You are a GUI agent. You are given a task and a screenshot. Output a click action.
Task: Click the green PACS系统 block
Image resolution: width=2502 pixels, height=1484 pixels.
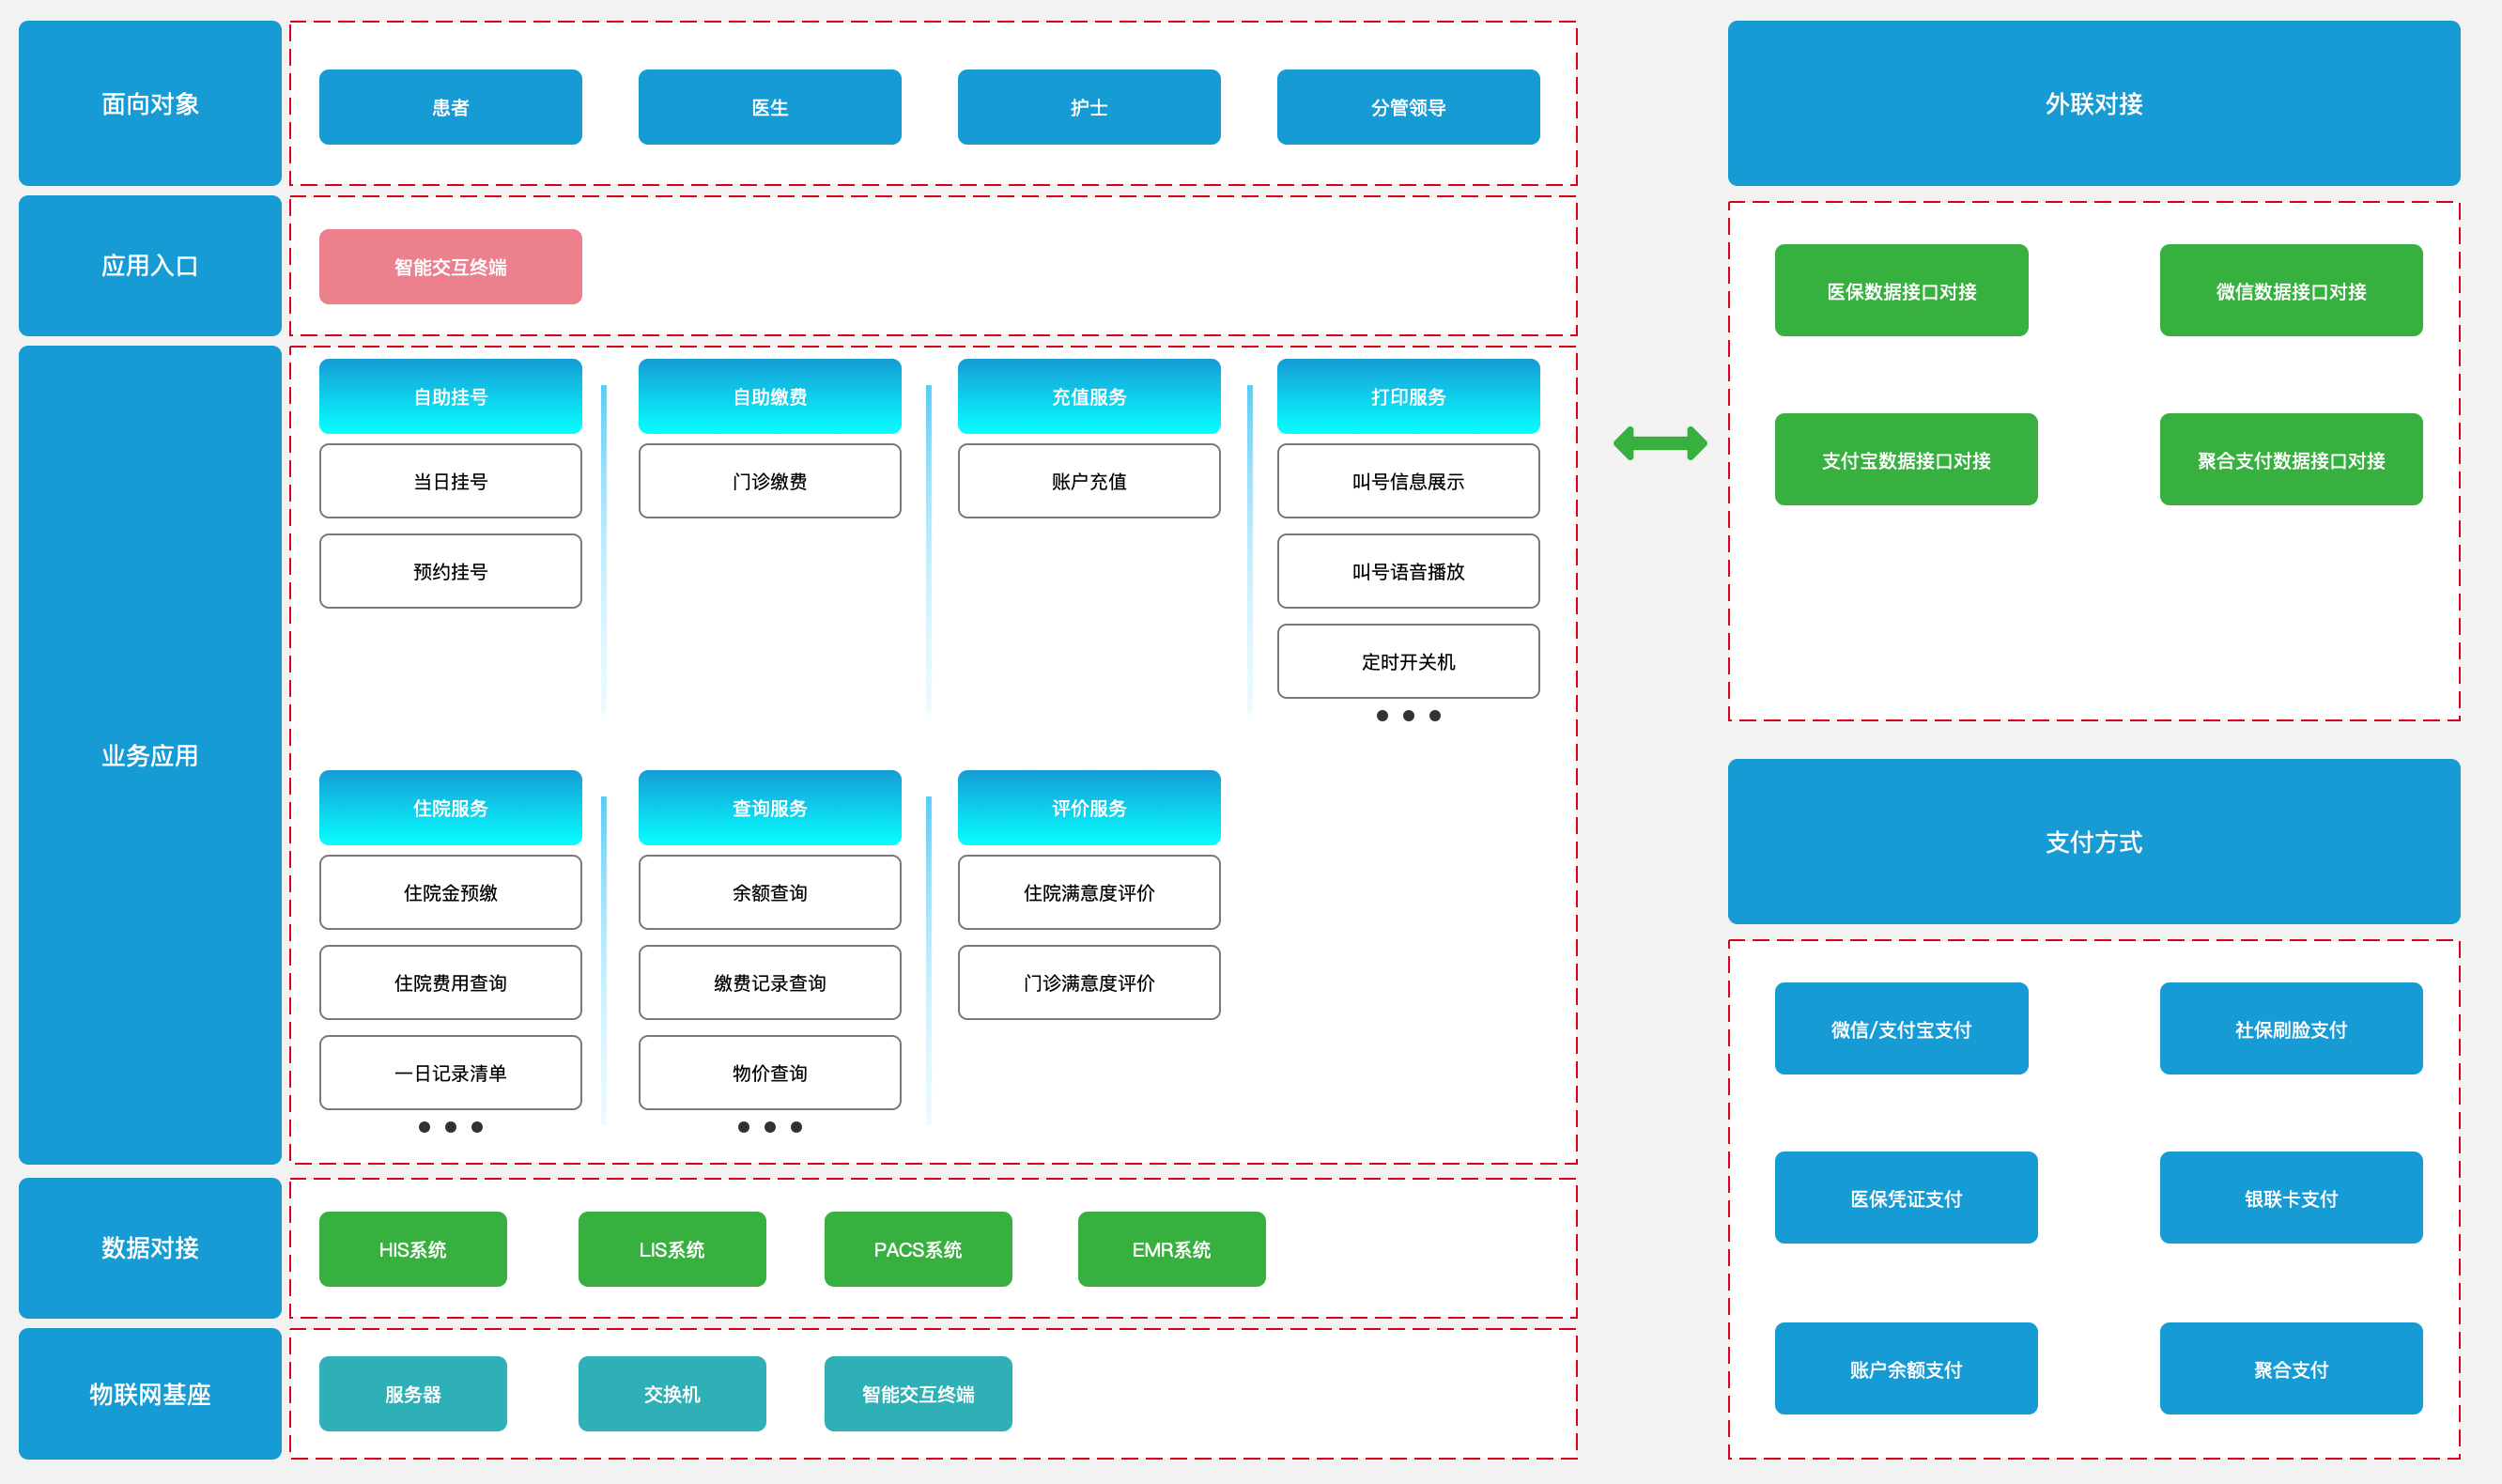click(917, 1249)
